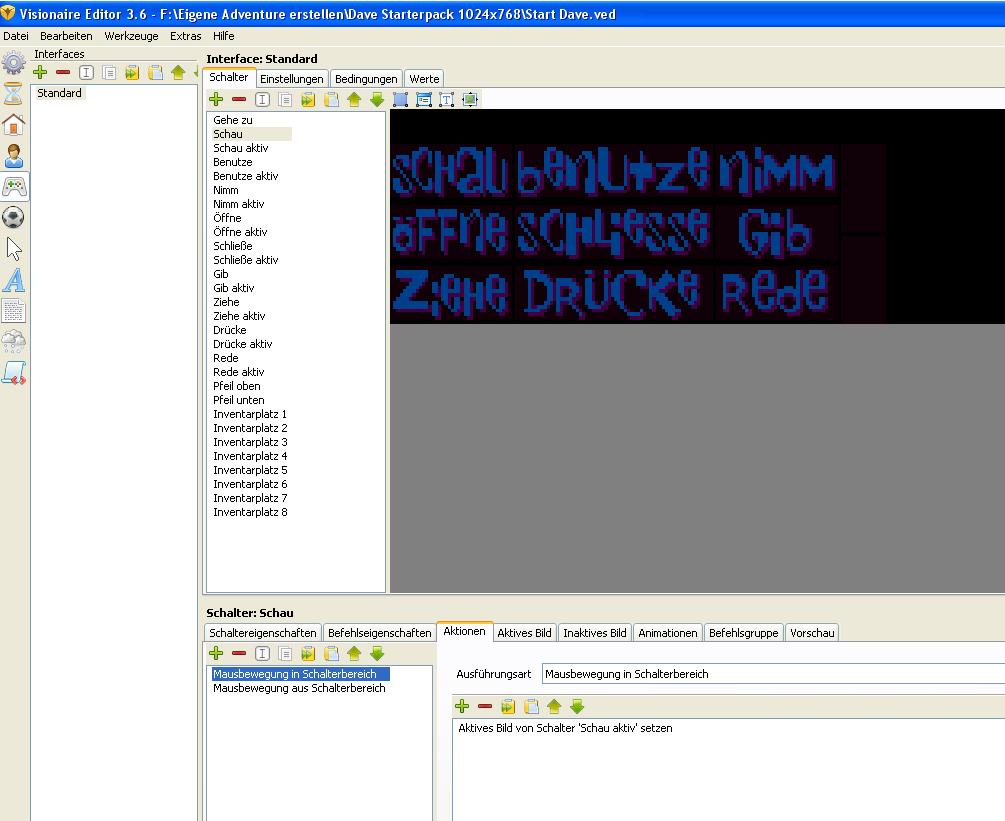Open the Fonts letter A section
The width and height of the screenshot is (1005, 821).
pyautogui.click(x=13, y=280)
